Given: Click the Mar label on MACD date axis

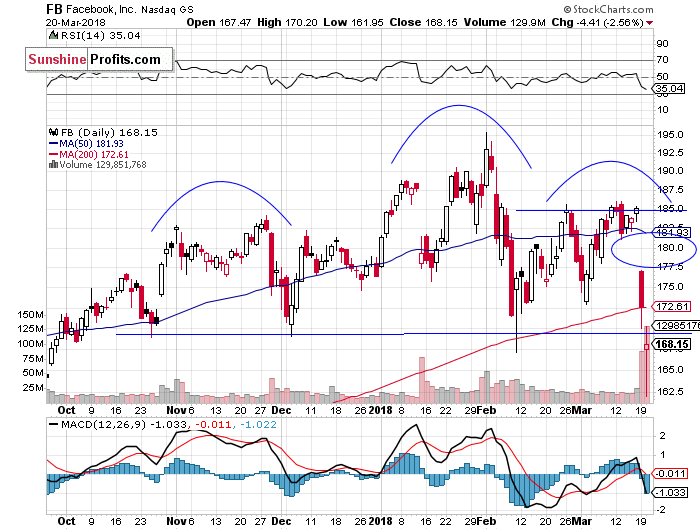Looking at the screenshot, I should (x=582, y=521).
